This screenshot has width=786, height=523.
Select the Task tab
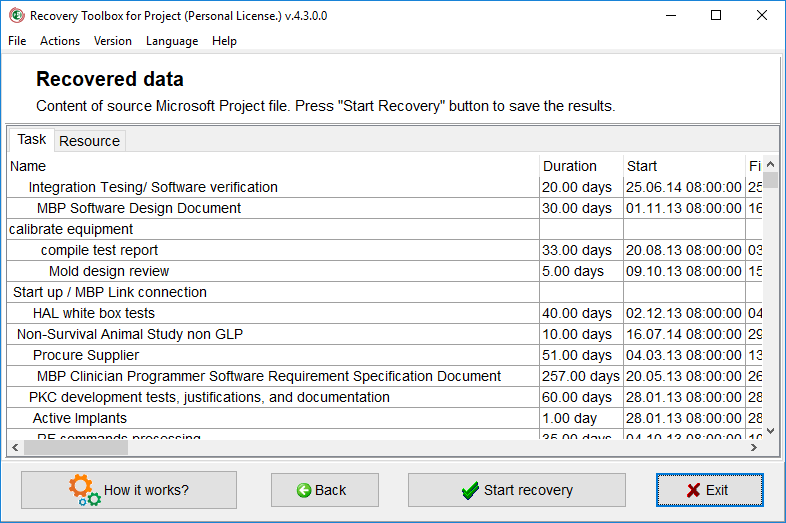click(x=32, y=139)
